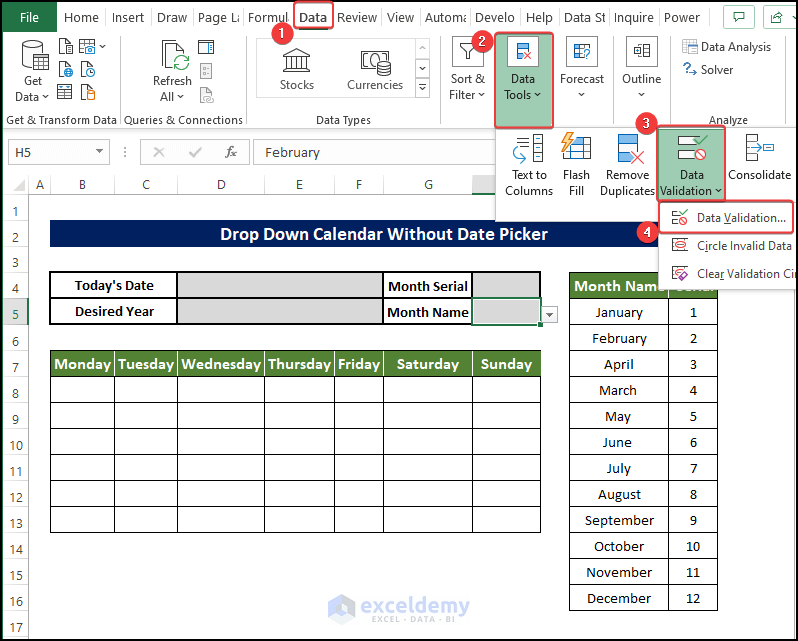Click the Refresh All button
This screenshot has width=798, height=641.
[x=173, y=71]
